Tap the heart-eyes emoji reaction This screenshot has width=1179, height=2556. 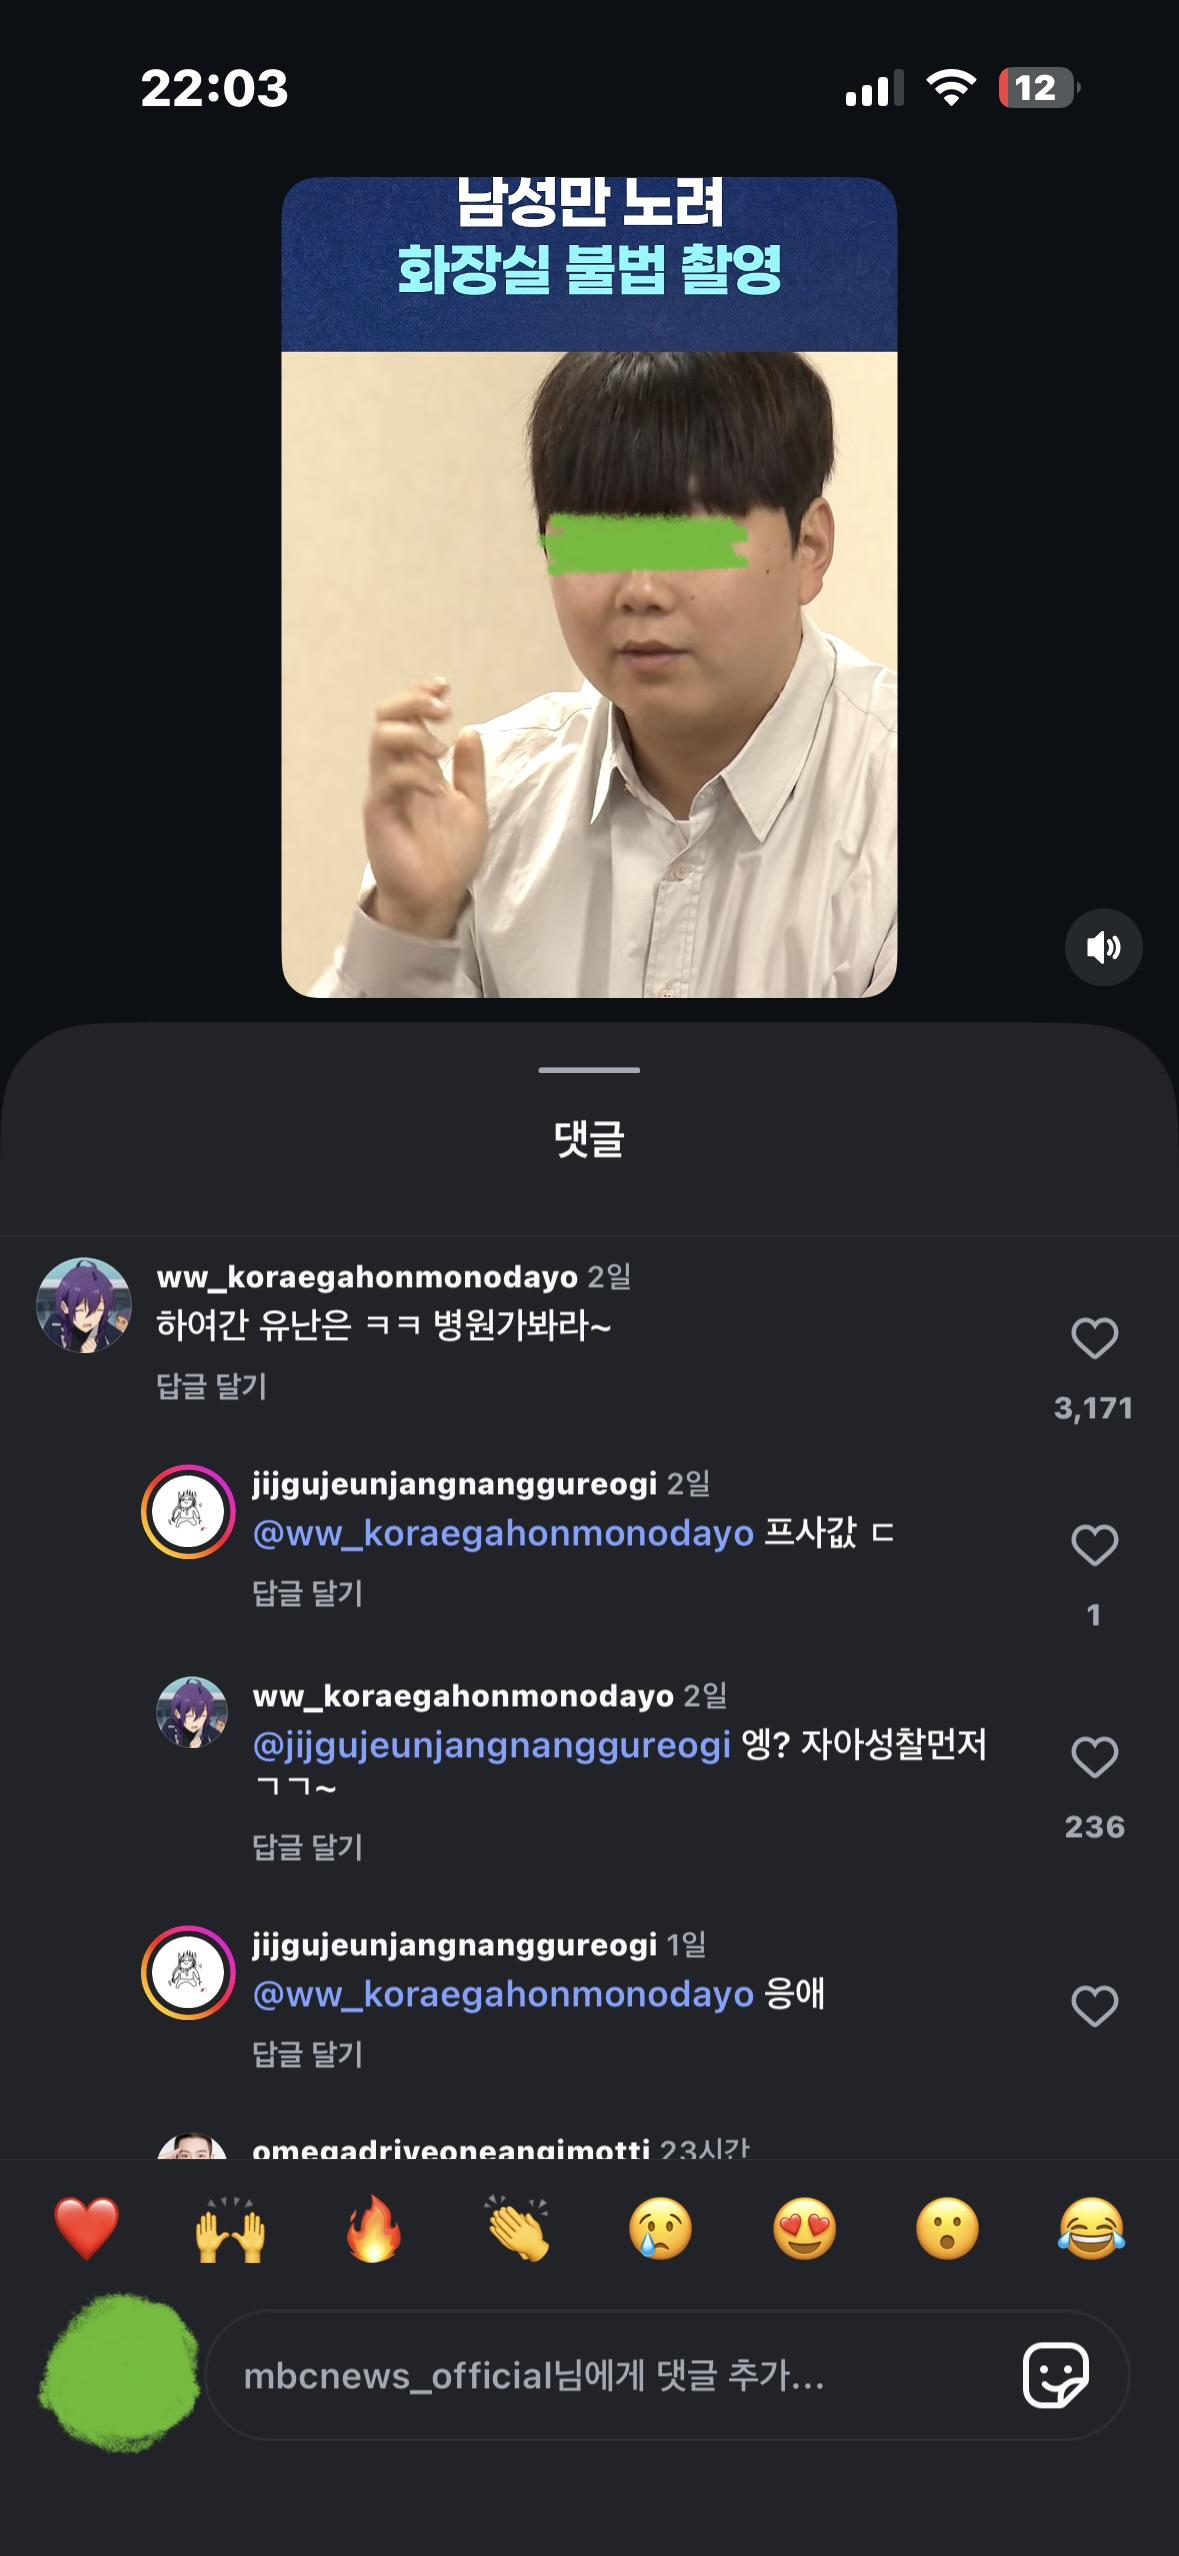[804, 2229]
